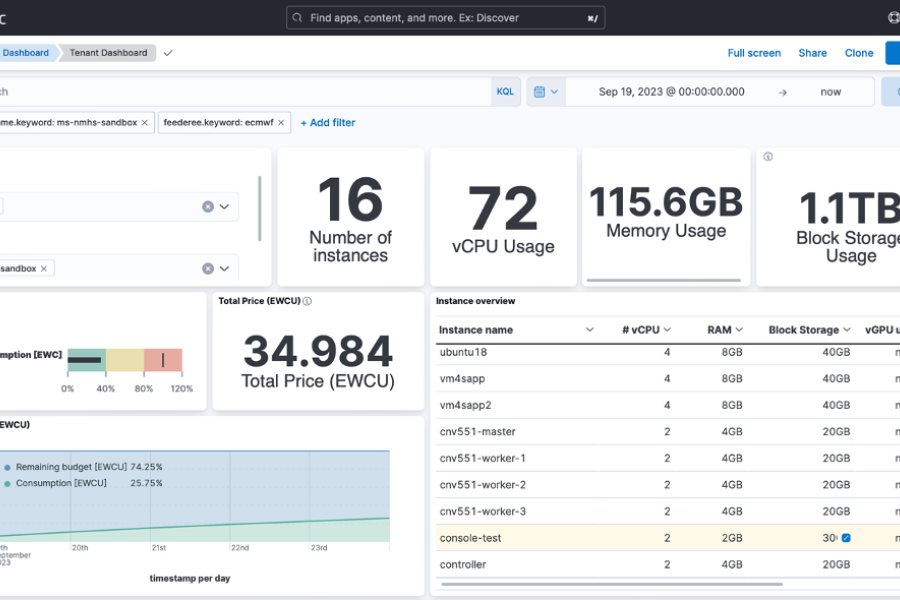
Task: Expand the first control dropdown
Action: click(224, 207)
